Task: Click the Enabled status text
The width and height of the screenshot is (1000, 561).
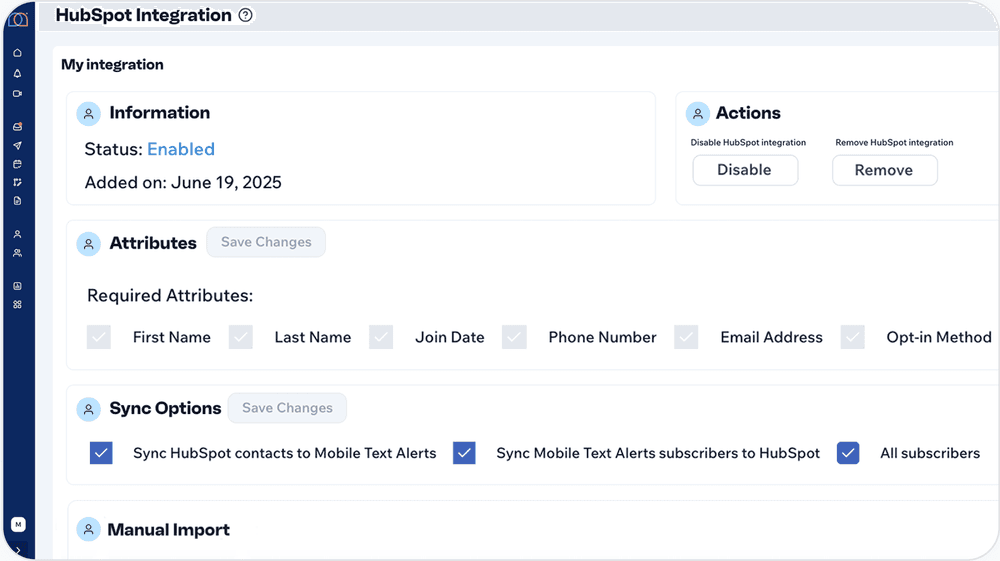Action: tap(181, 149)
